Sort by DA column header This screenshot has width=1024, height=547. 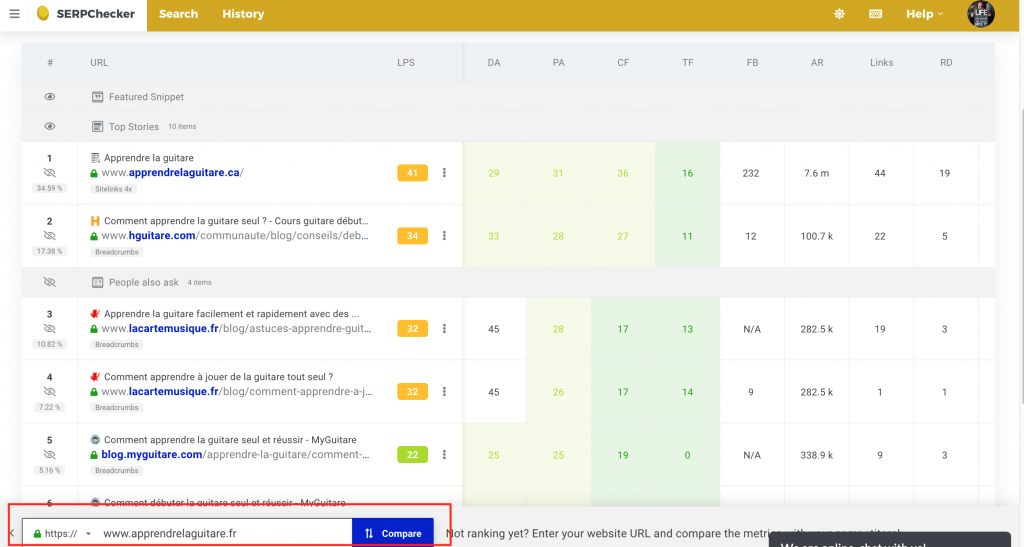point(494,63)
